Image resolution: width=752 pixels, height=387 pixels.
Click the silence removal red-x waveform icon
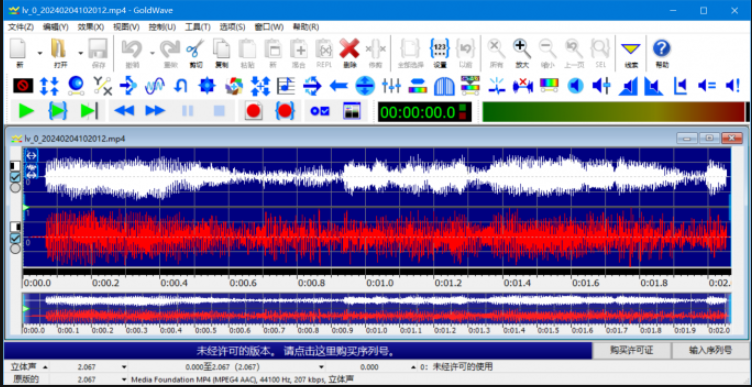(x=523, y=86)
